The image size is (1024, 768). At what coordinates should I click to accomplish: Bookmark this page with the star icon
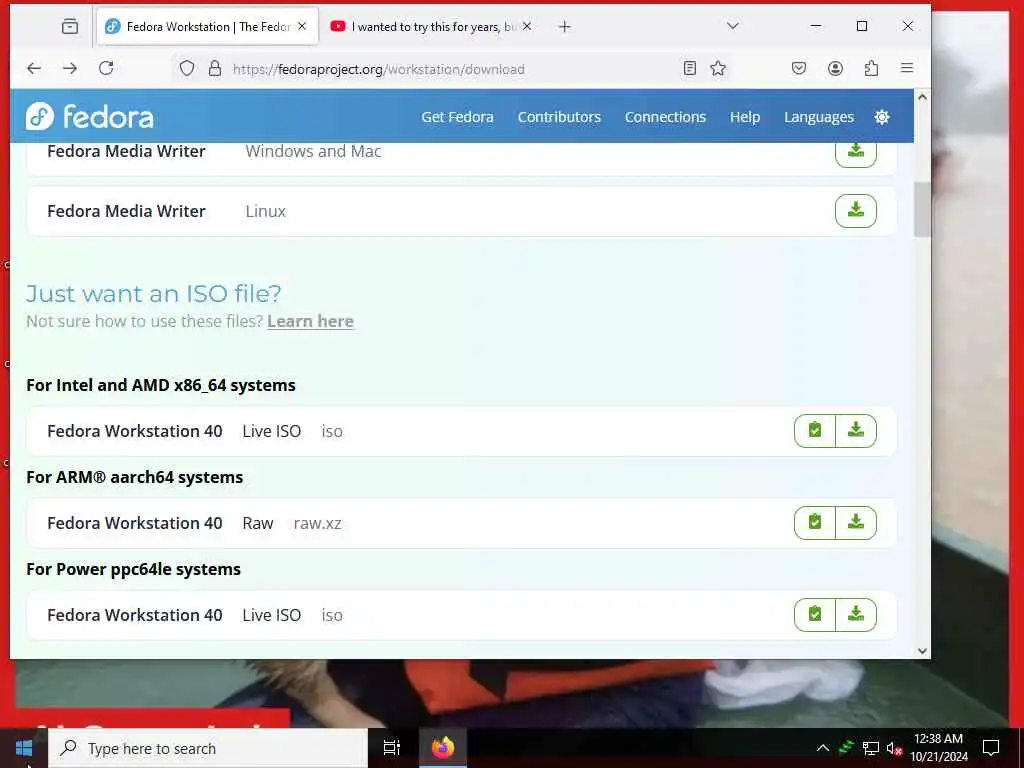tap(718, 68)
